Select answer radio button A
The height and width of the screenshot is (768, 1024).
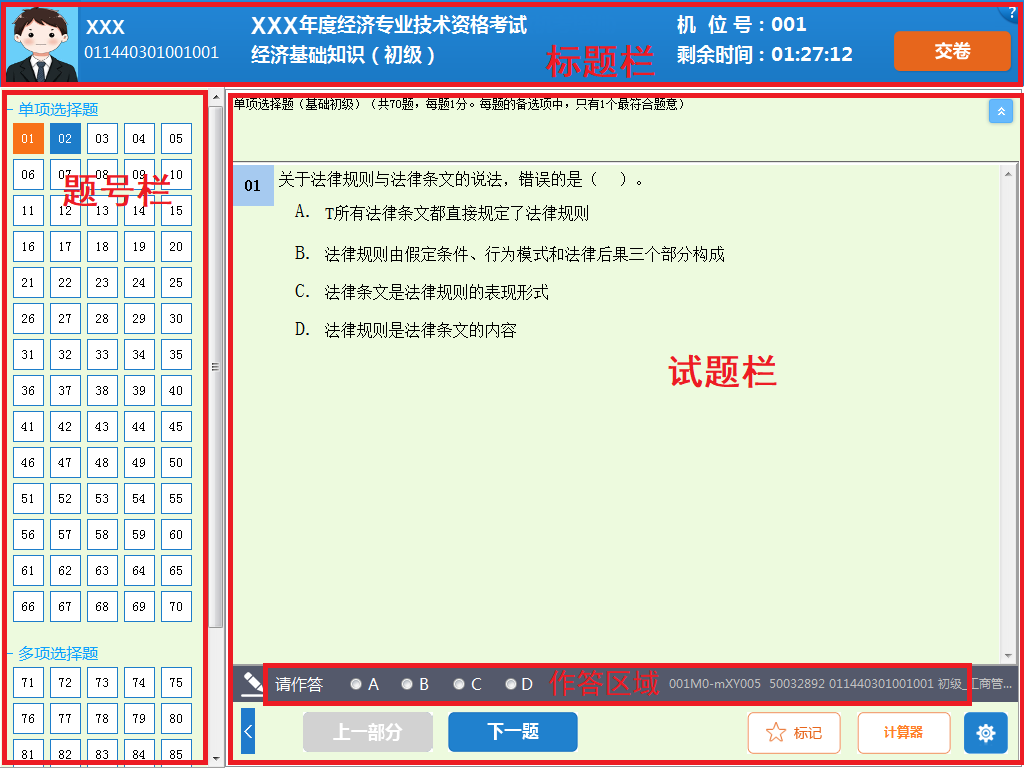coord(356,684)
